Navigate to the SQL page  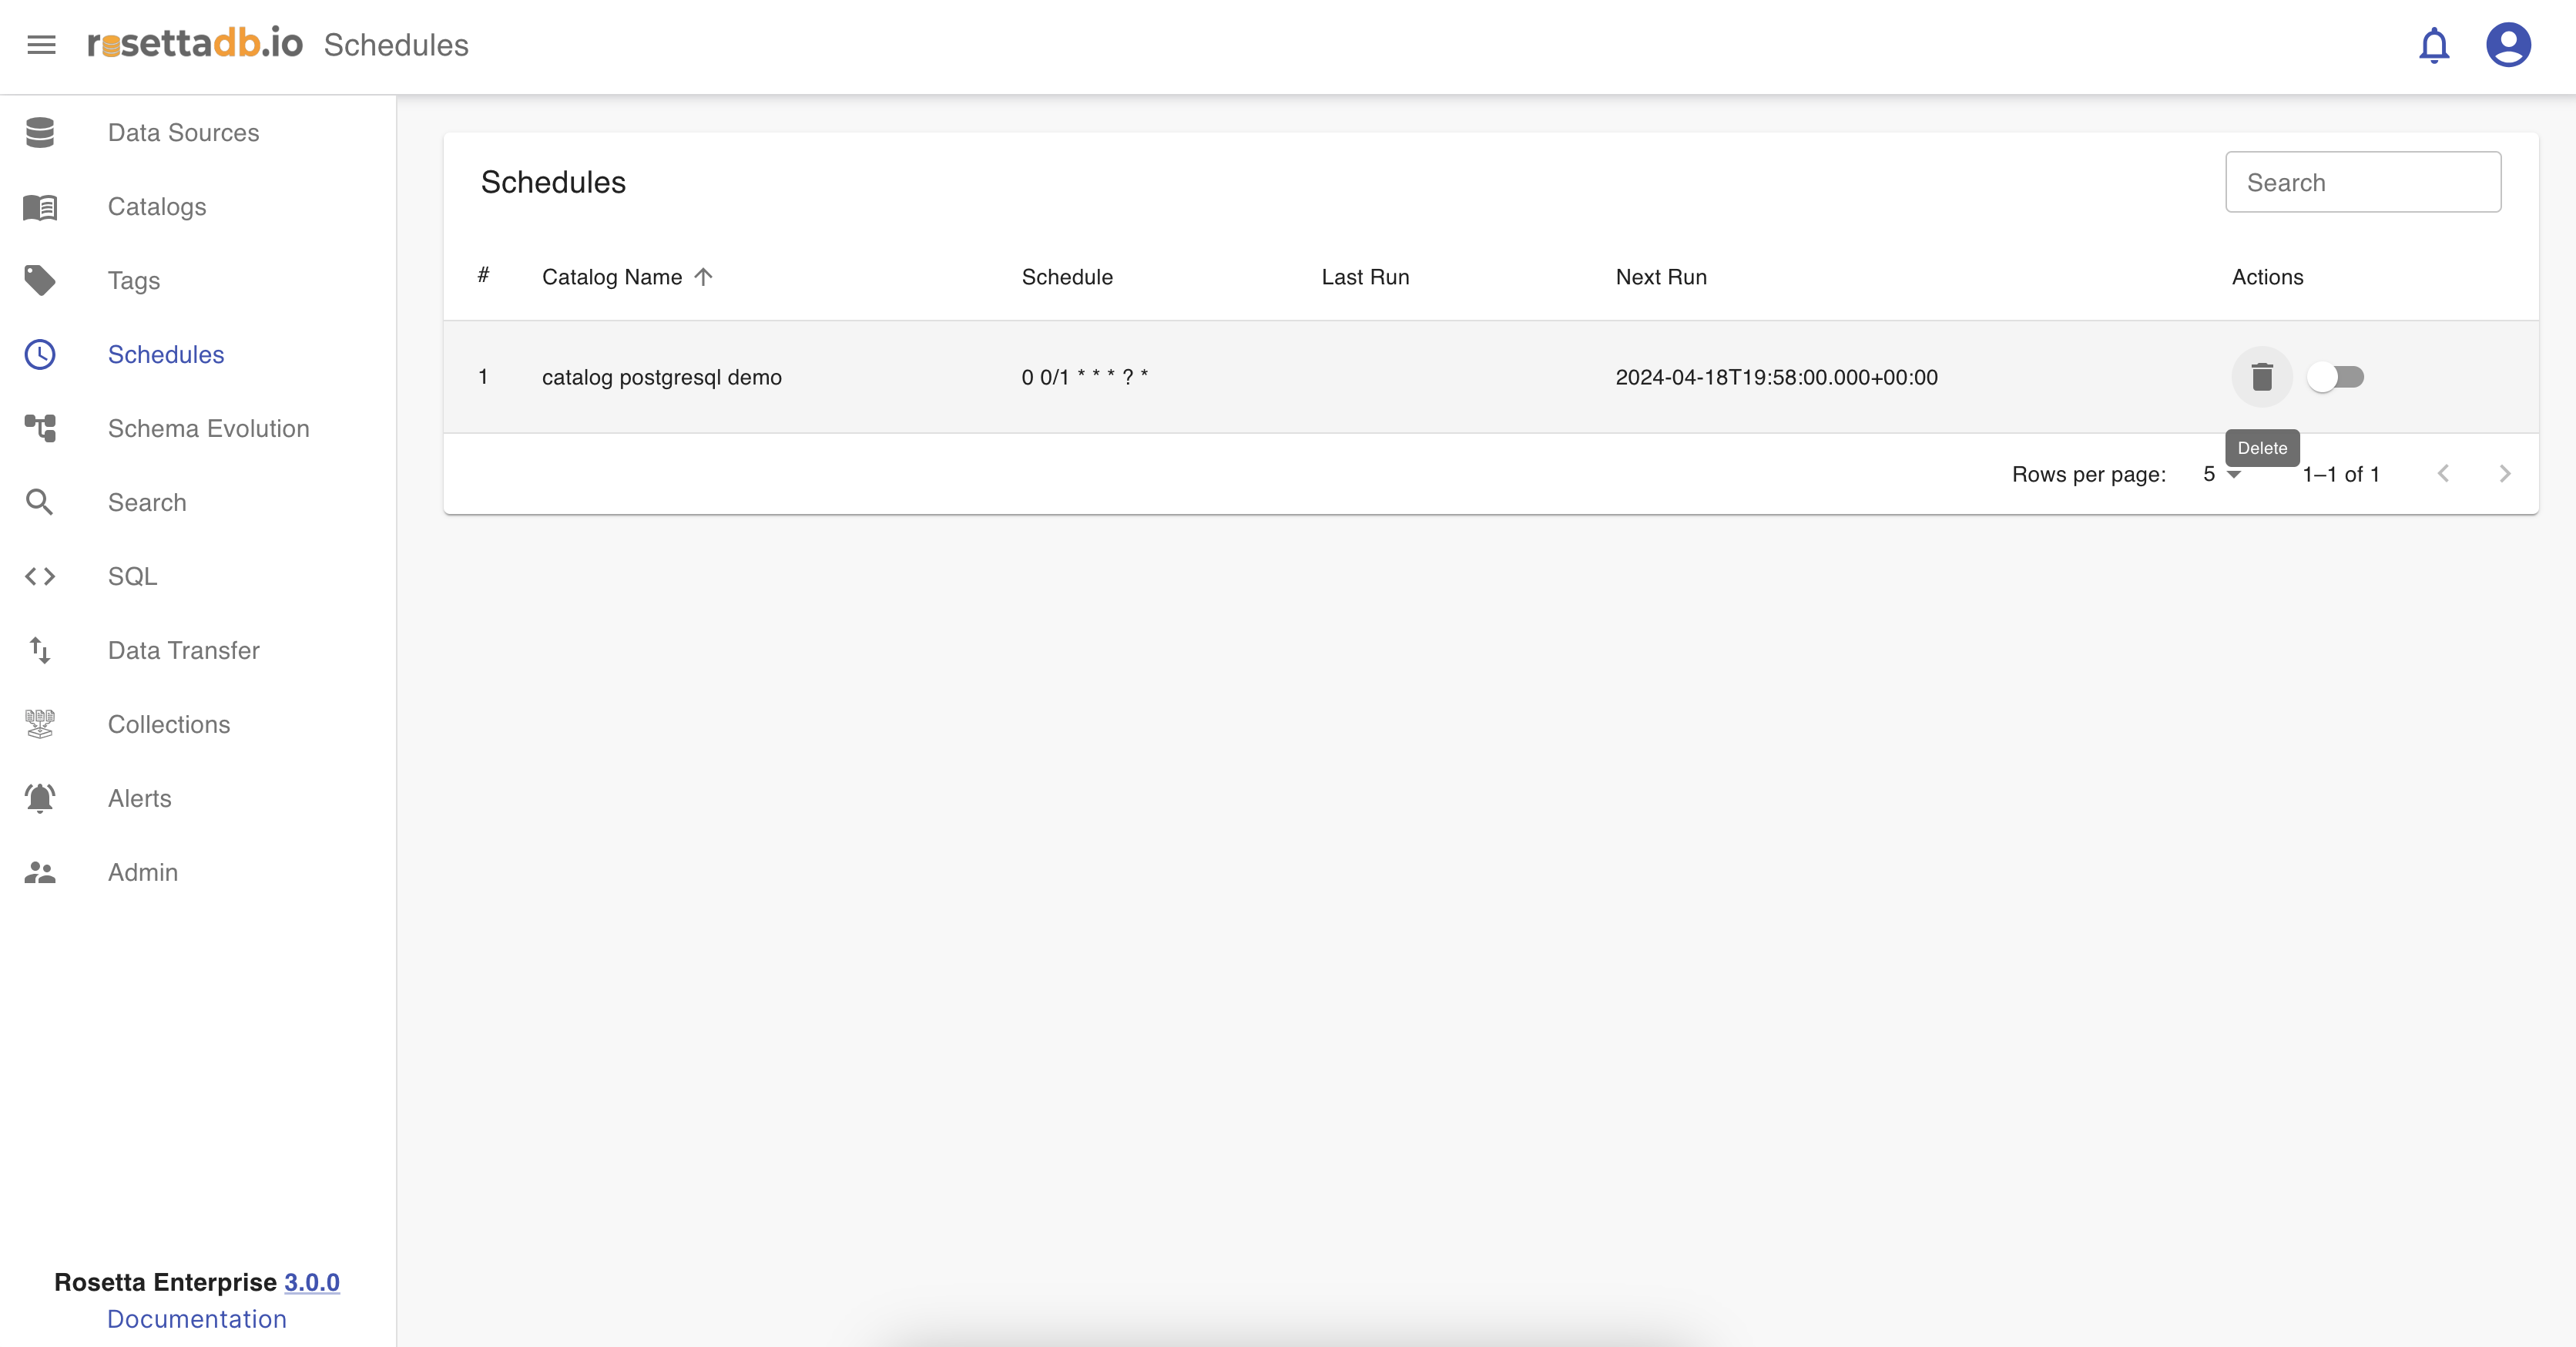pyautogui.click(x=132, y=576)
